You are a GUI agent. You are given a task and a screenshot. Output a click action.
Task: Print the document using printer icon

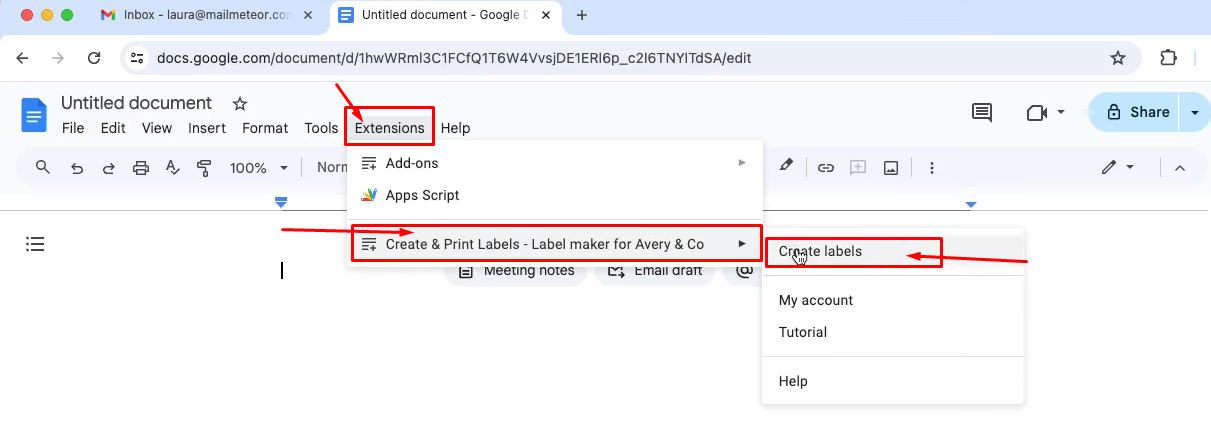click(141, 168)
